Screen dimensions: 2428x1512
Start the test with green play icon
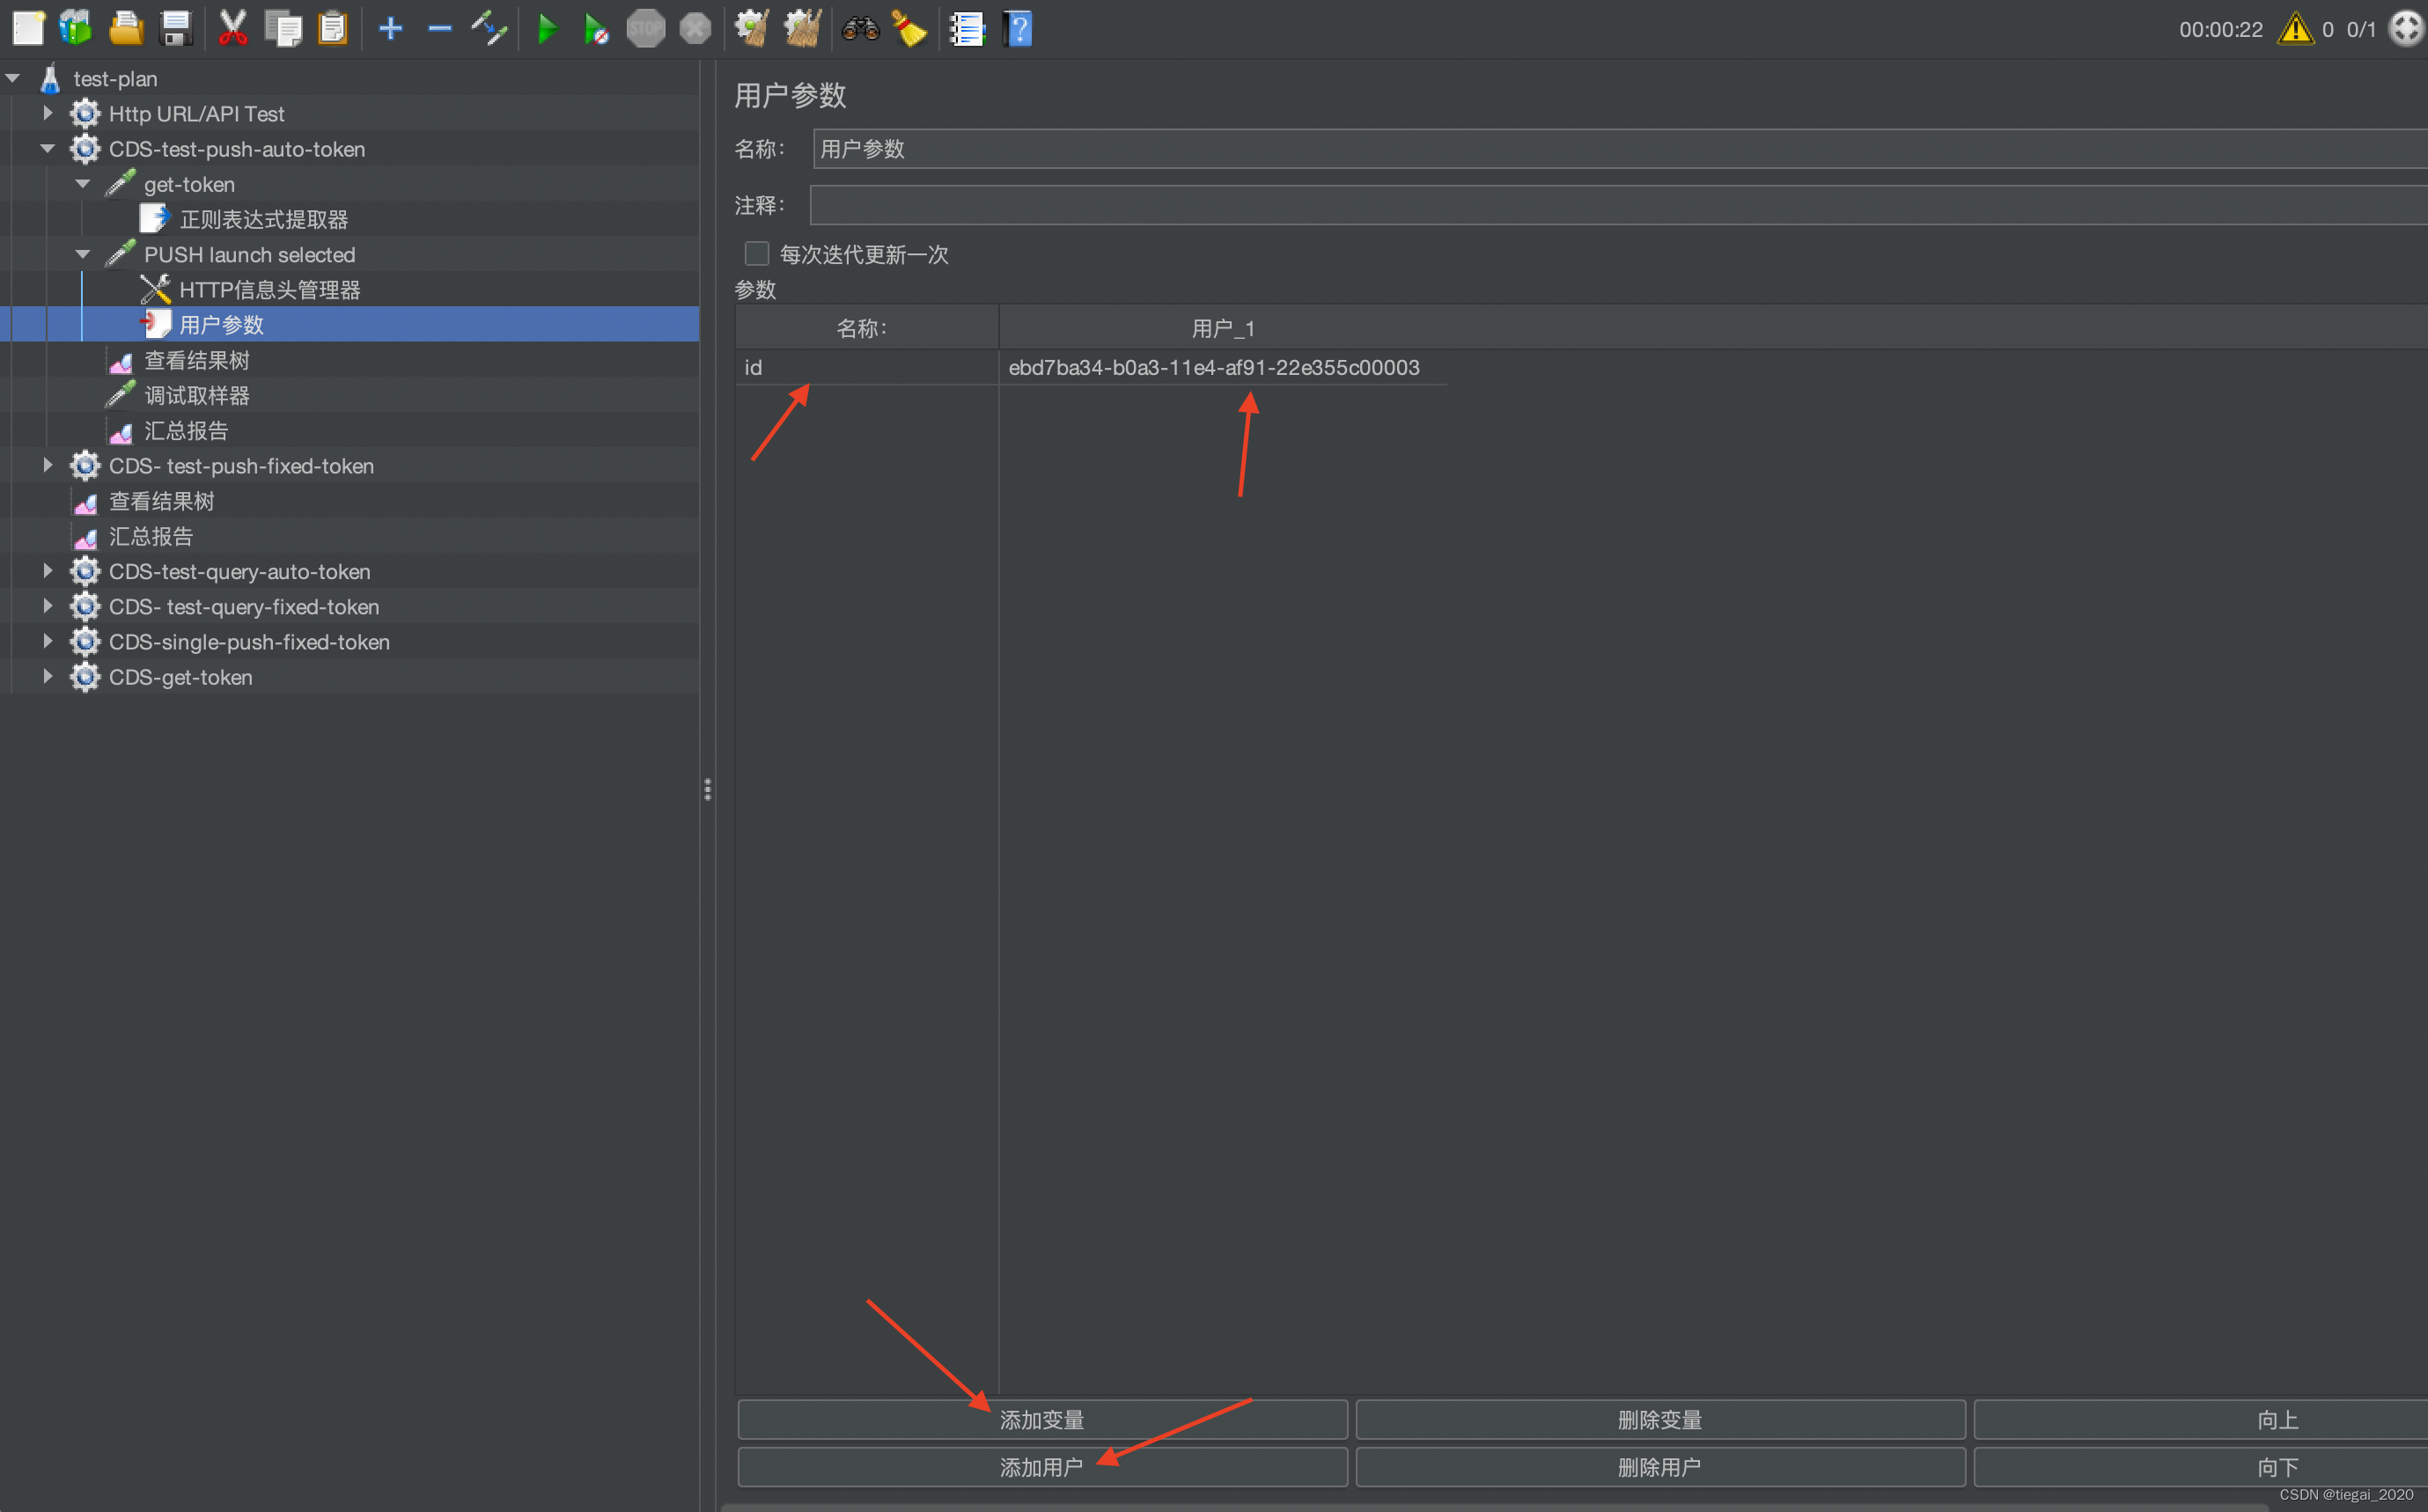coord(547,28)
